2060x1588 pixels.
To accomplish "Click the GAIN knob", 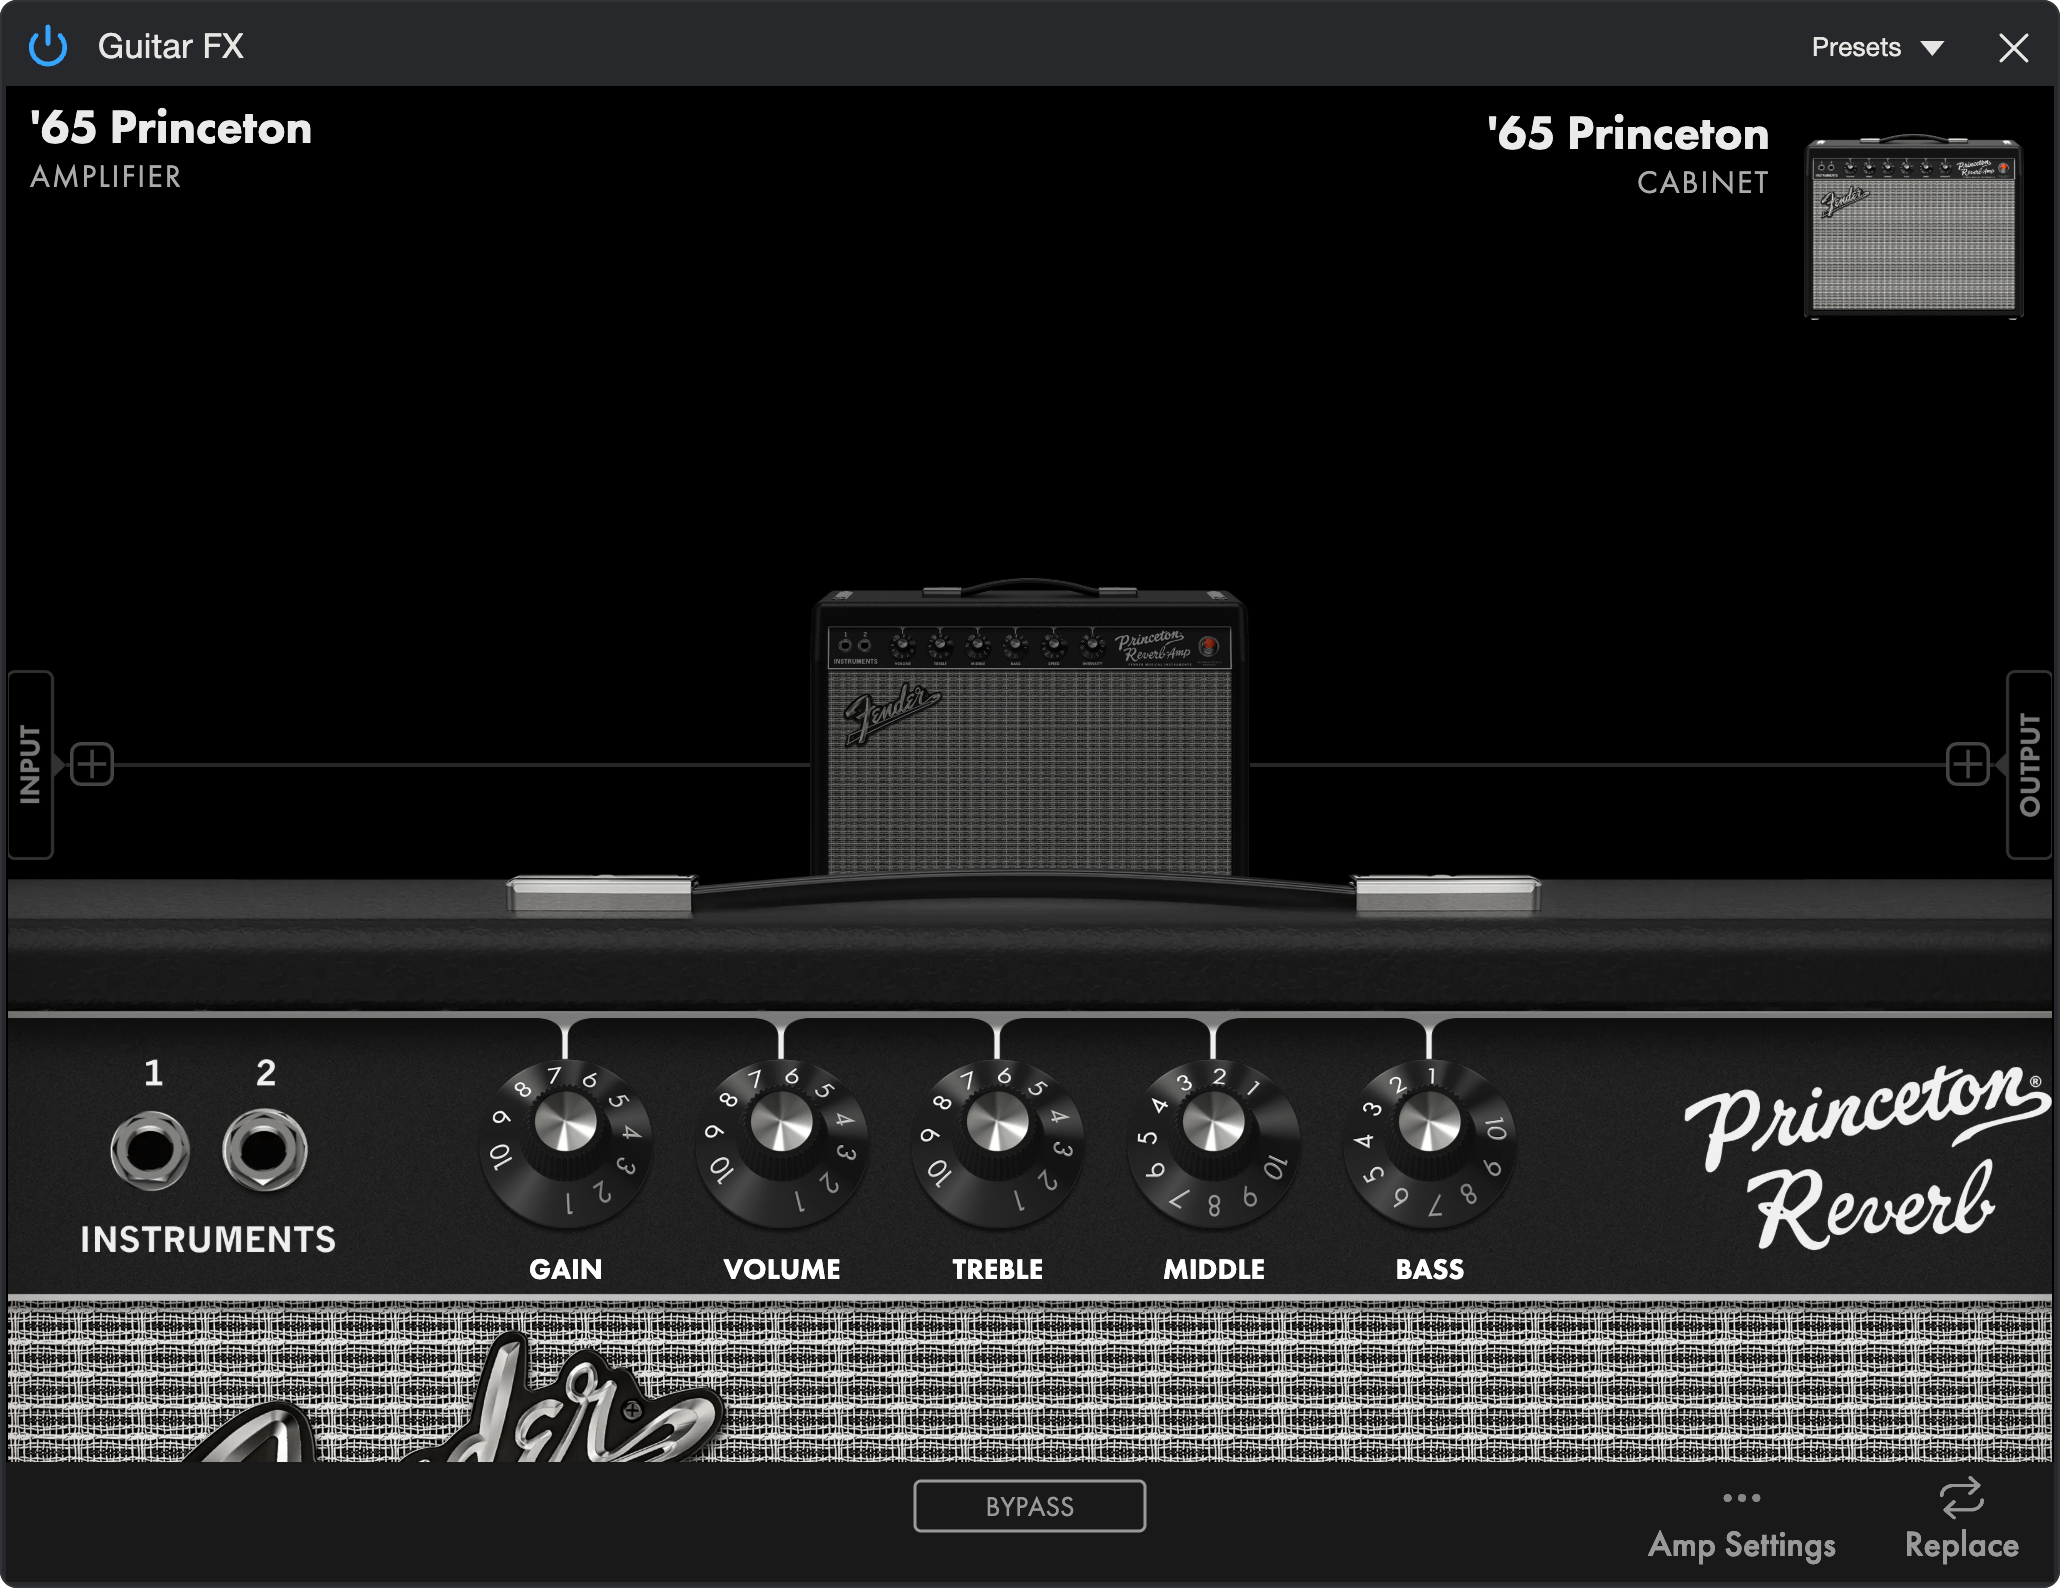I will pos(565,1124).
